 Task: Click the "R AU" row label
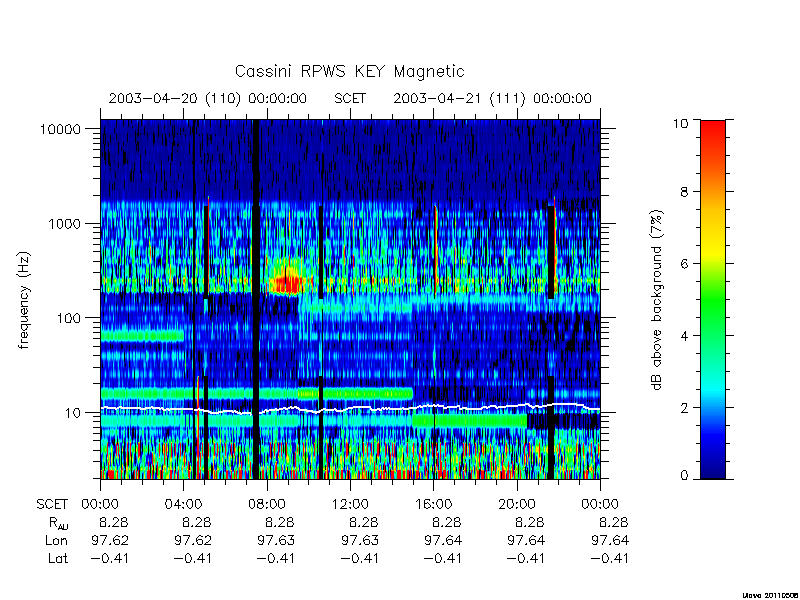[58, 523]
